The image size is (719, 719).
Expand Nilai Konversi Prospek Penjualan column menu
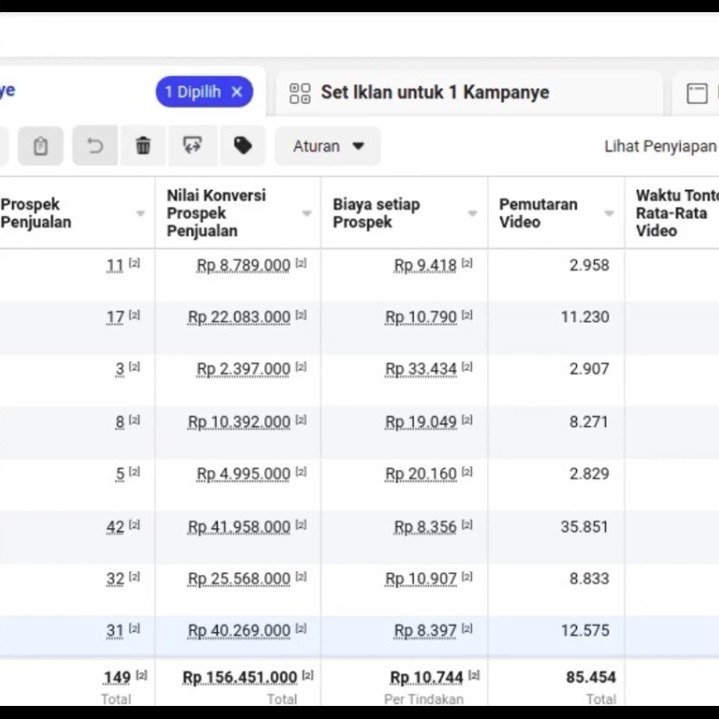[x=306, y=214]
